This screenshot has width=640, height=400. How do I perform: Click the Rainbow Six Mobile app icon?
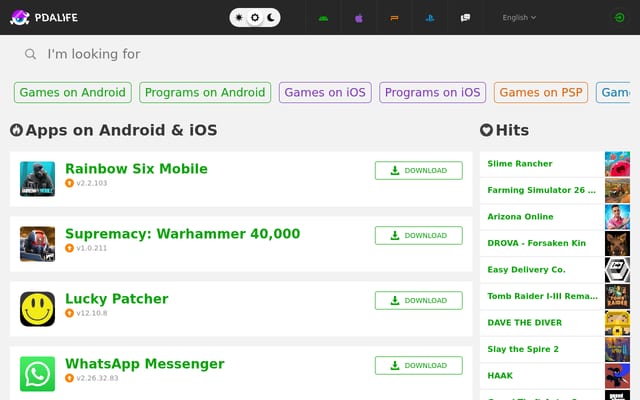pos(38,179)
